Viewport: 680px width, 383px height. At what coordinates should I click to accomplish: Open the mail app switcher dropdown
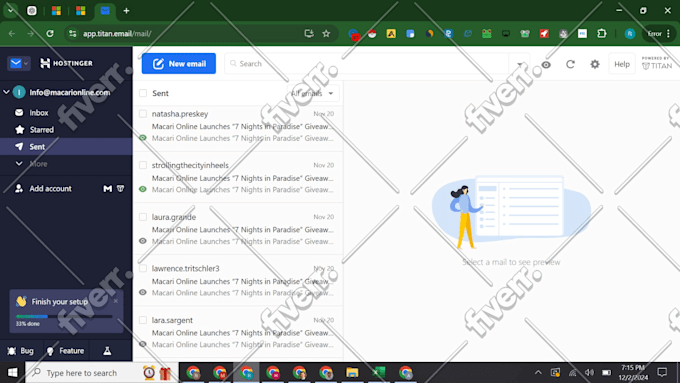coord(18,63)
